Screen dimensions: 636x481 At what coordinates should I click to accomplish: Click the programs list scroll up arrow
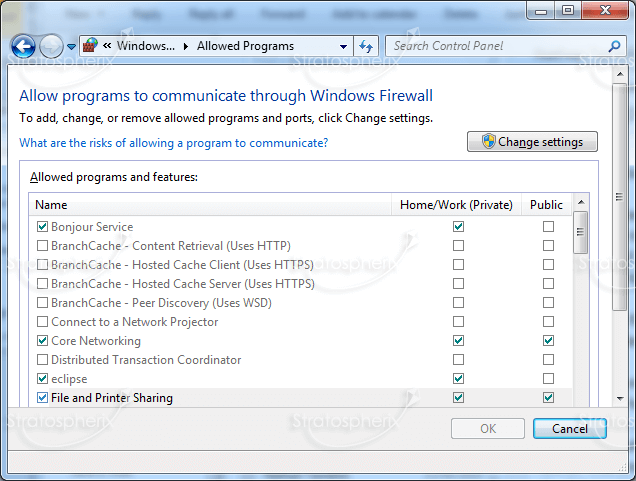coord(581,202)
